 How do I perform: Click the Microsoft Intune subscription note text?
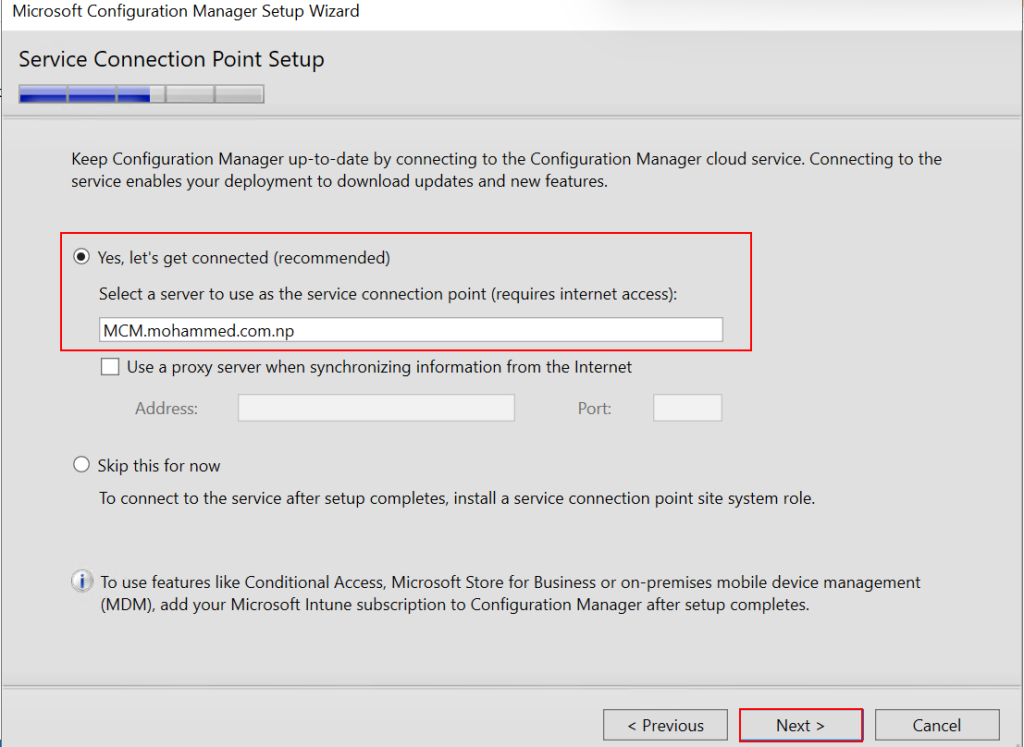510,593
